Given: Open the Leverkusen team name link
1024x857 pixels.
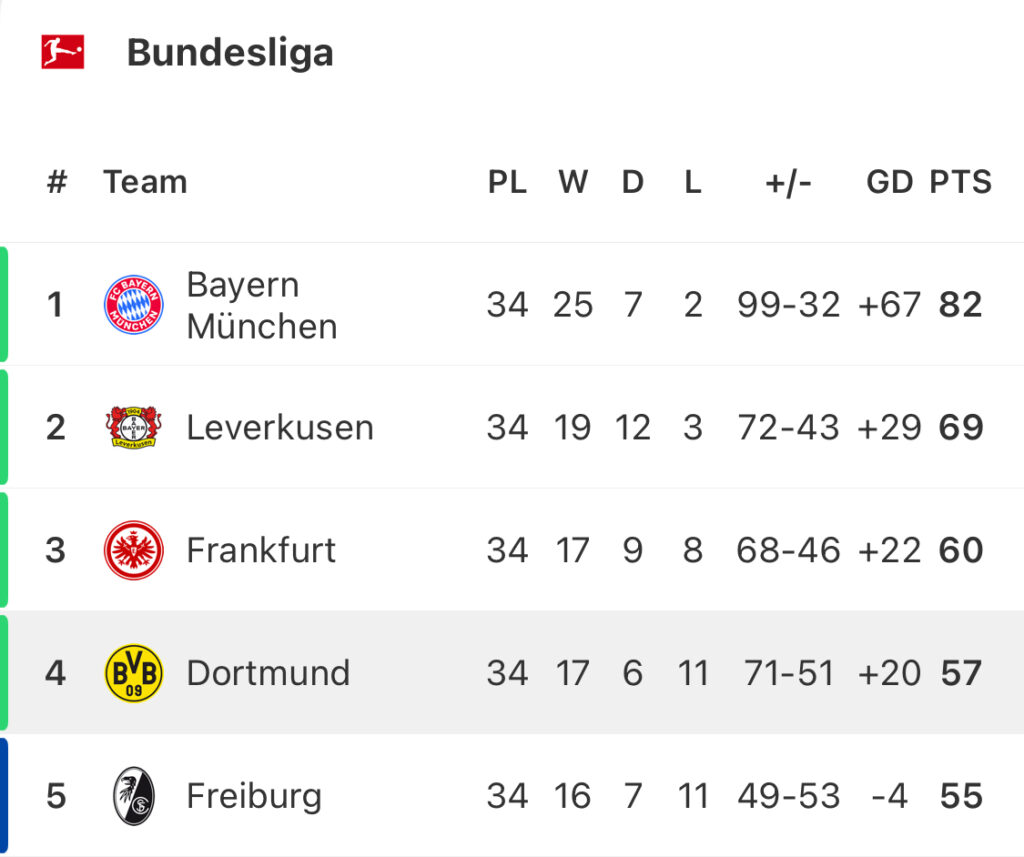Looking at the screenshot, I should [280, 428].
